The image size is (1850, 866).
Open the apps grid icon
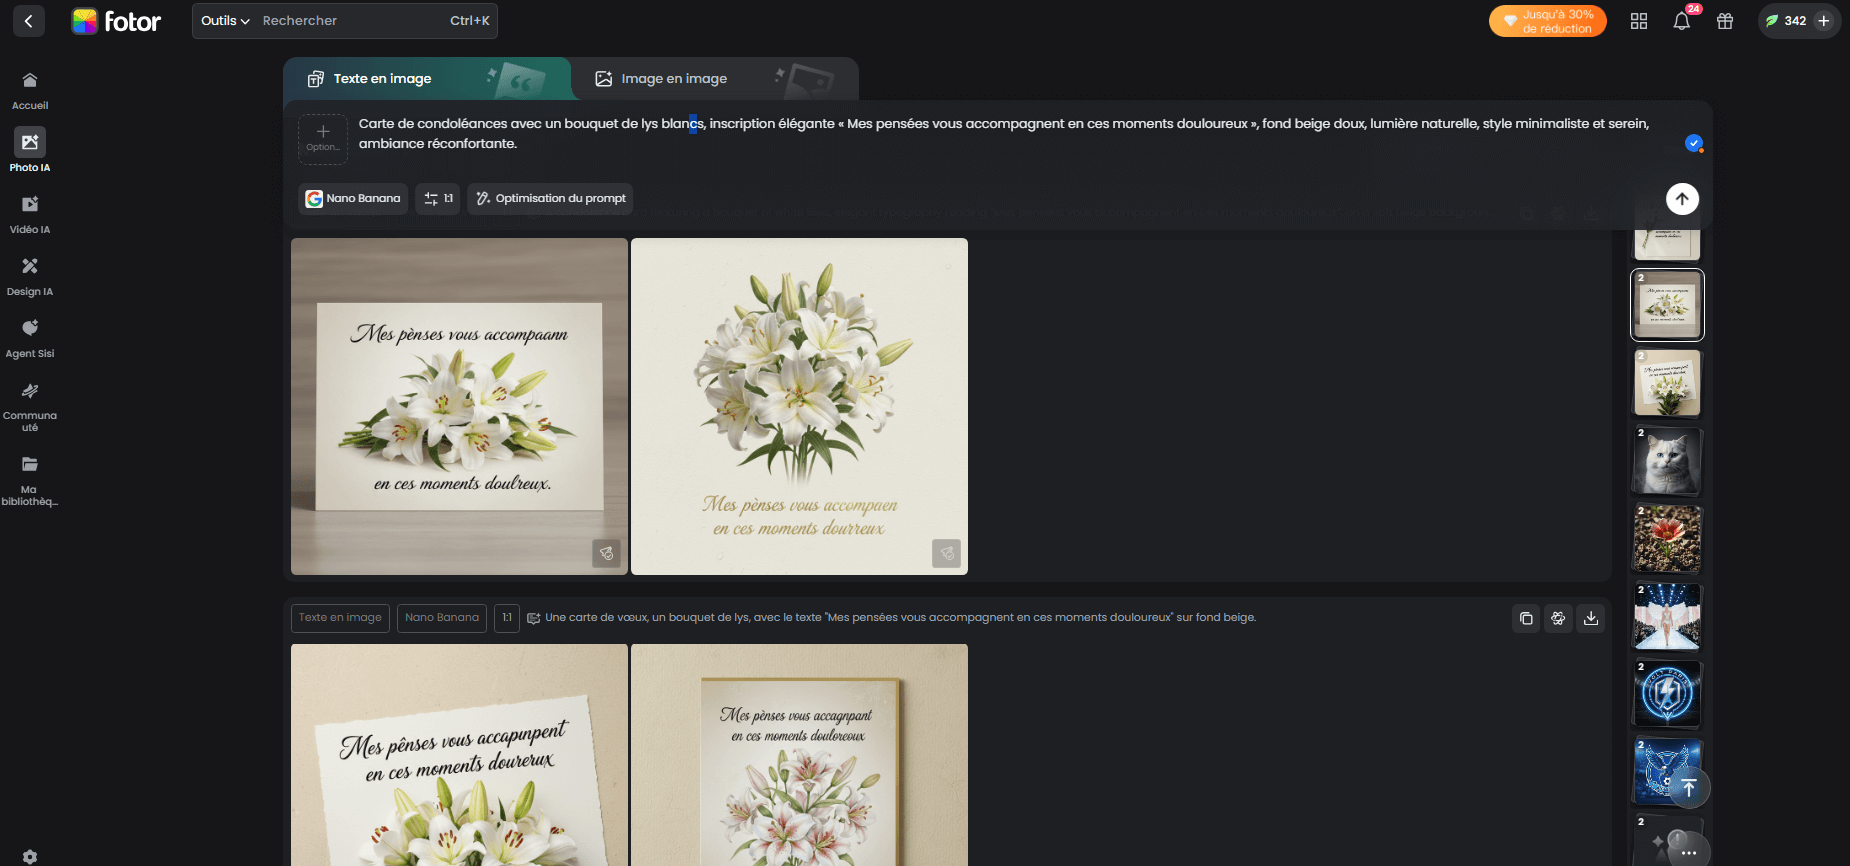[1639, 21]
